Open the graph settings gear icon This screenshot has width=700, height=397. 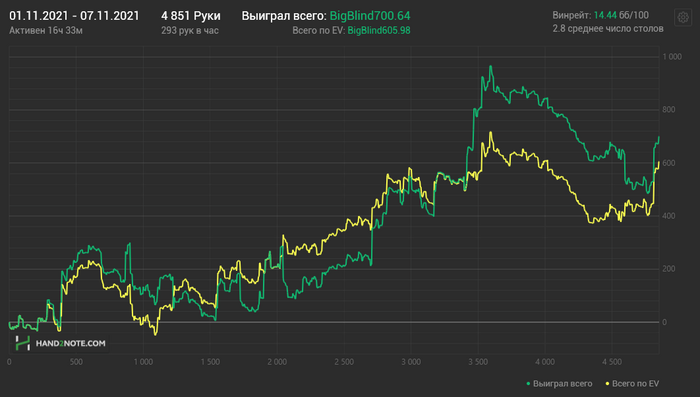(683, 18)
